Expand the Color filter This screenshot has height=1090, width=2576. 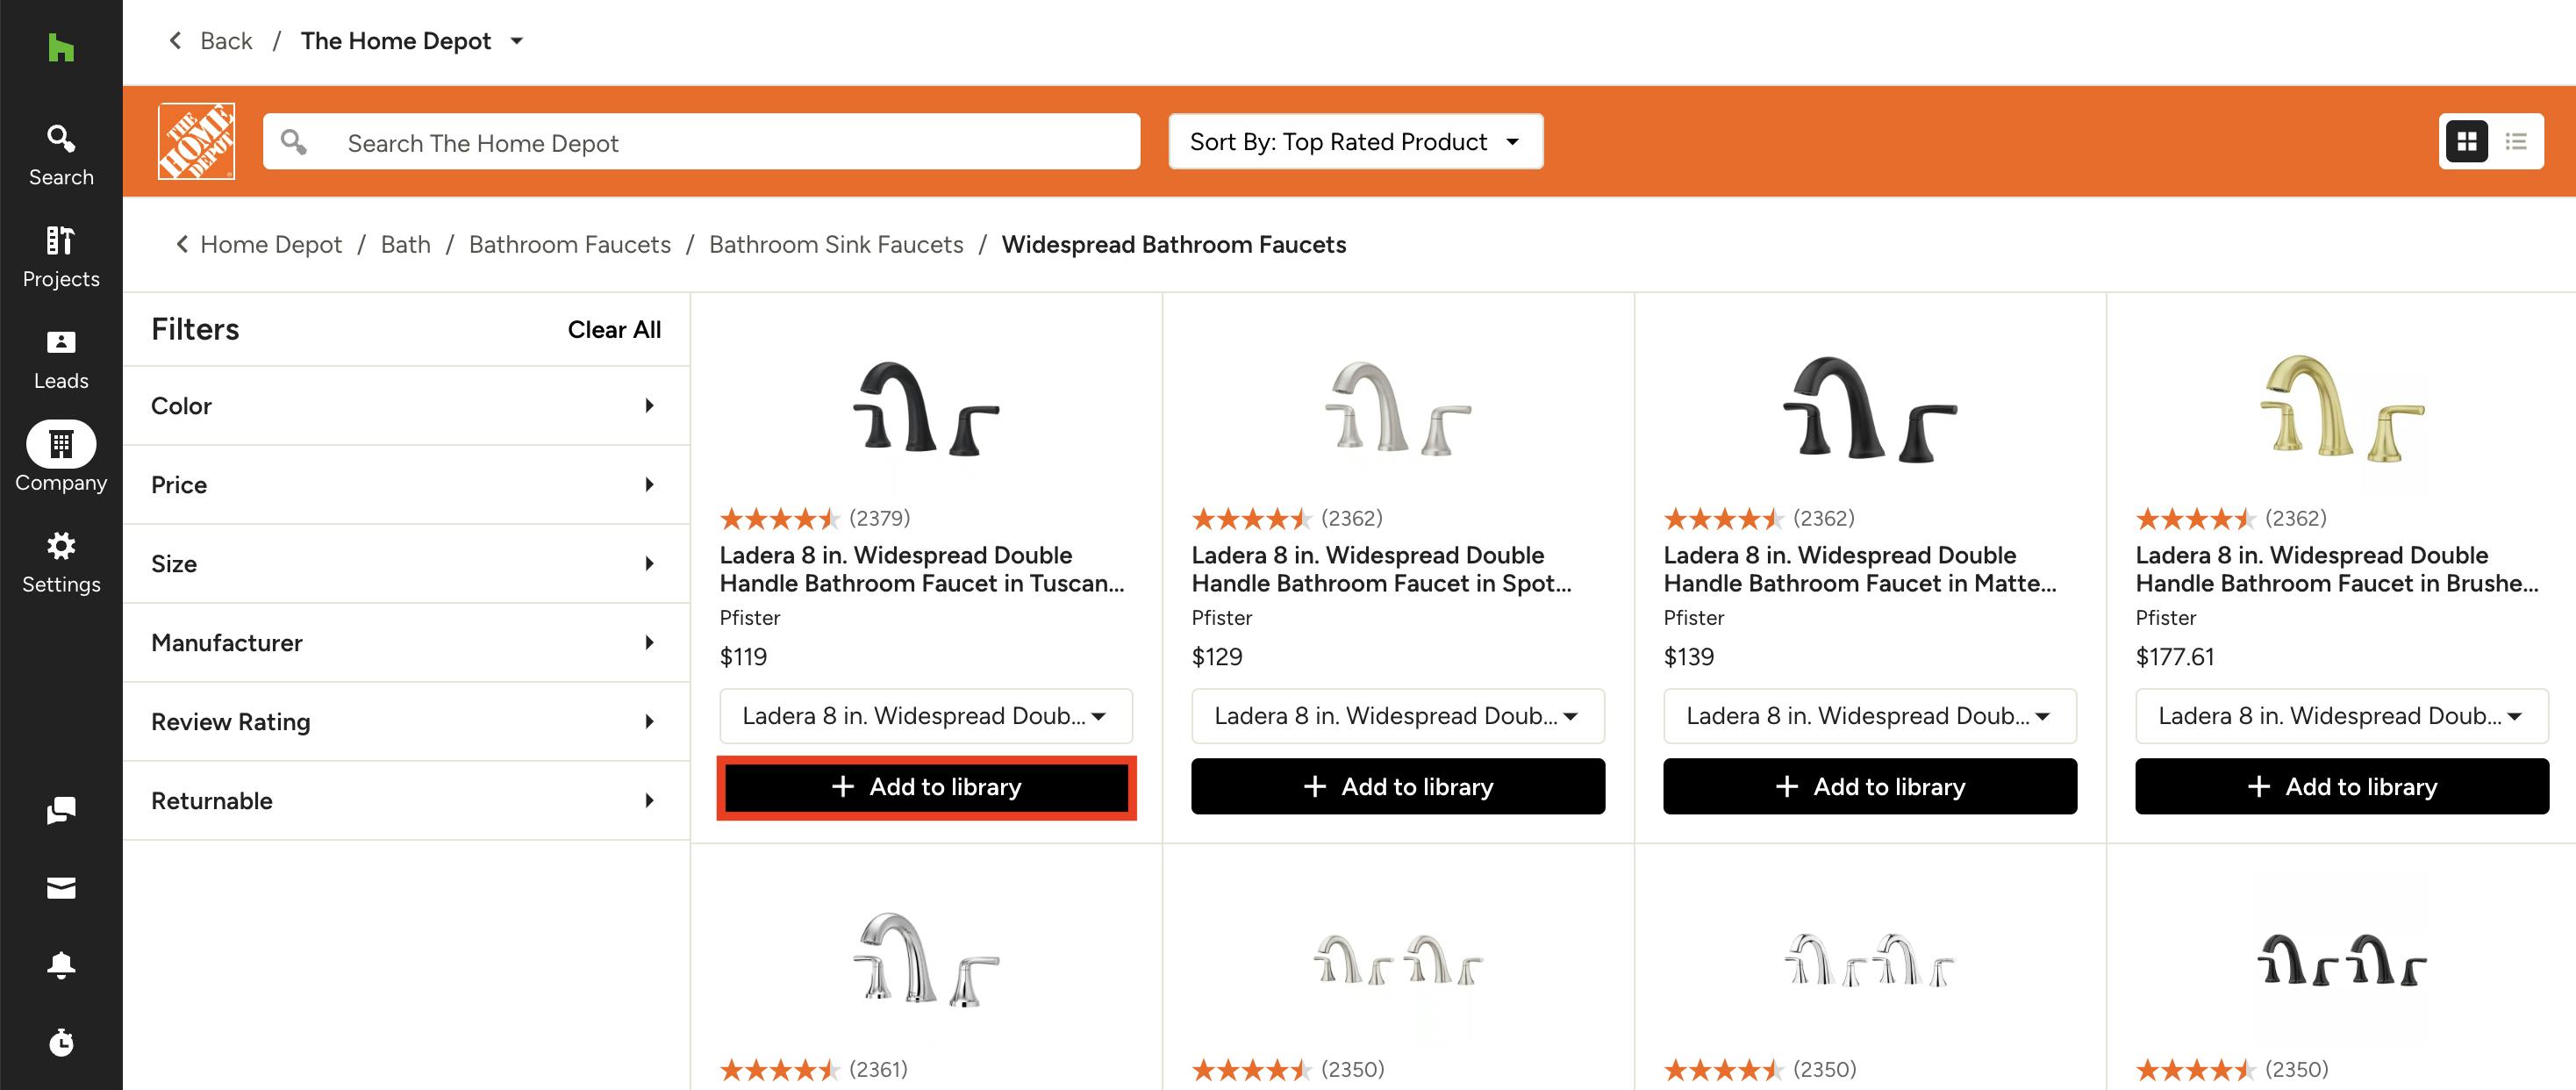406,406
